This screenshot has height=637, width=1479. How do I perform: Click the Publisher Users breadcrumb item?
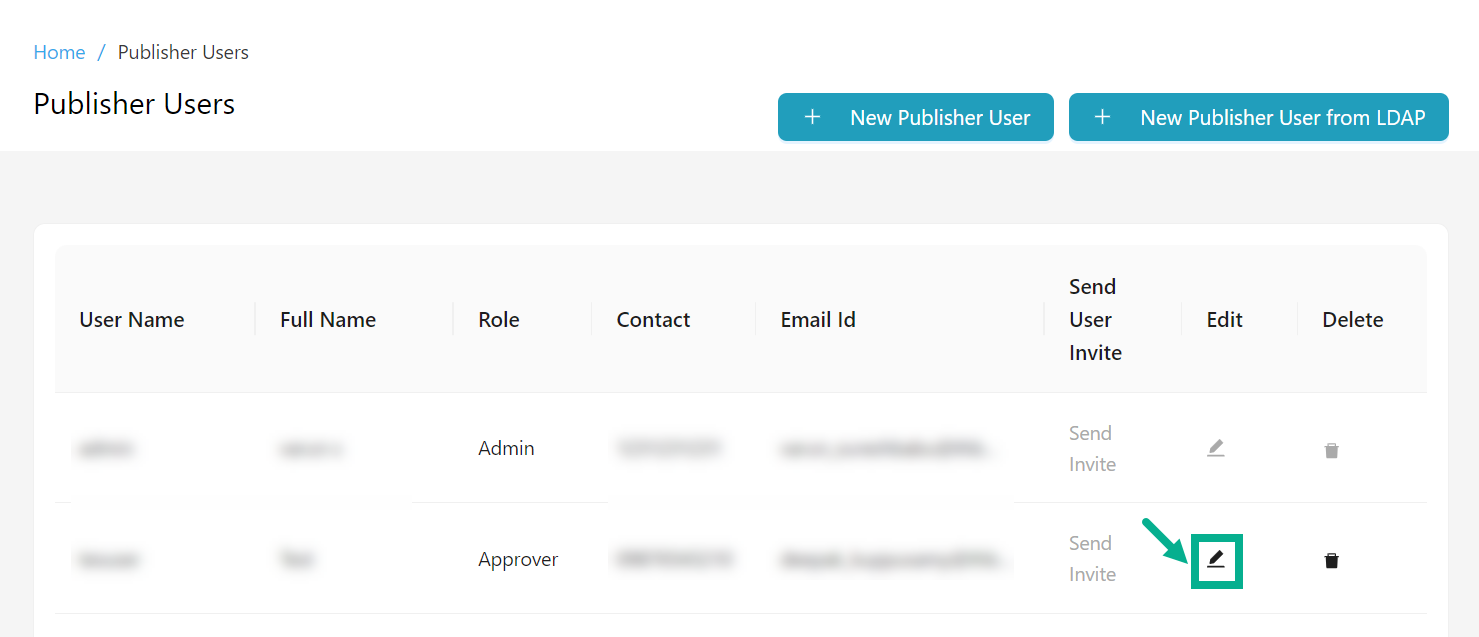pyautogui.click(x=183, y=53)
